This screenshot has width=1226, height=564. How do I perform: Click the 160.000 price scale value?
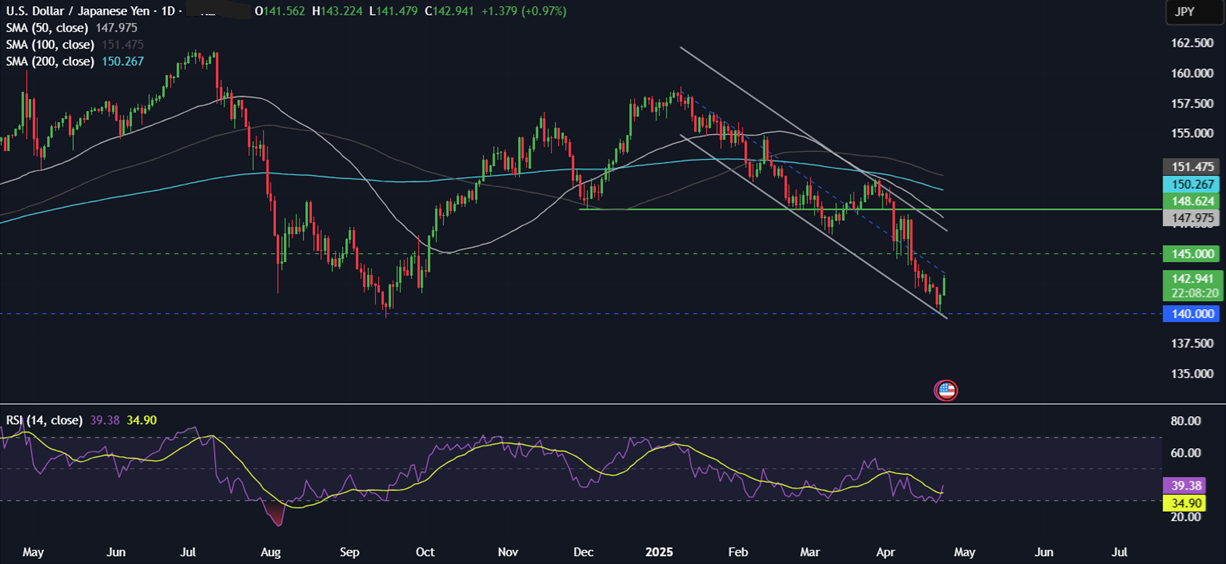click(1192, 74)
